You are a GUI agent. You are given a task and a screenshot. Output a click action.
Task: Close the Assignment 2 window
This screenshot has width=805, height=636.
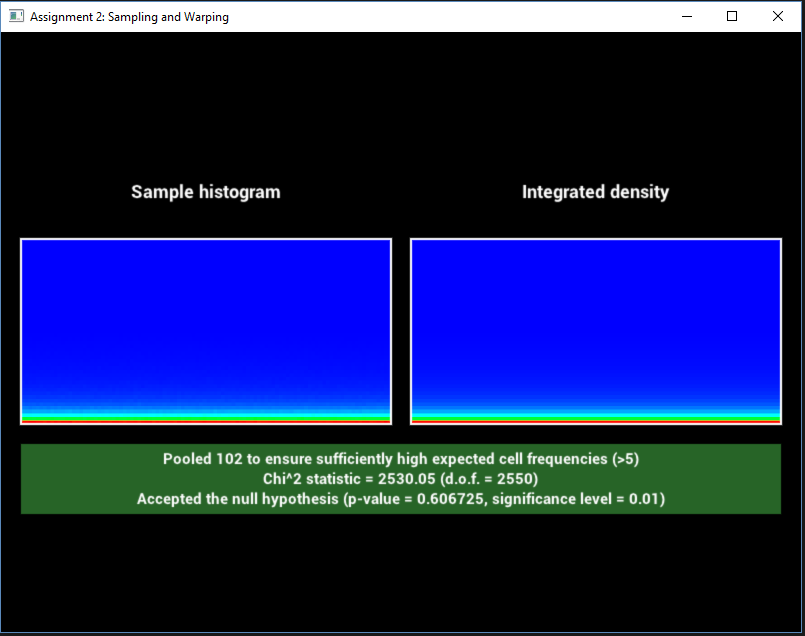coord(778,16)
